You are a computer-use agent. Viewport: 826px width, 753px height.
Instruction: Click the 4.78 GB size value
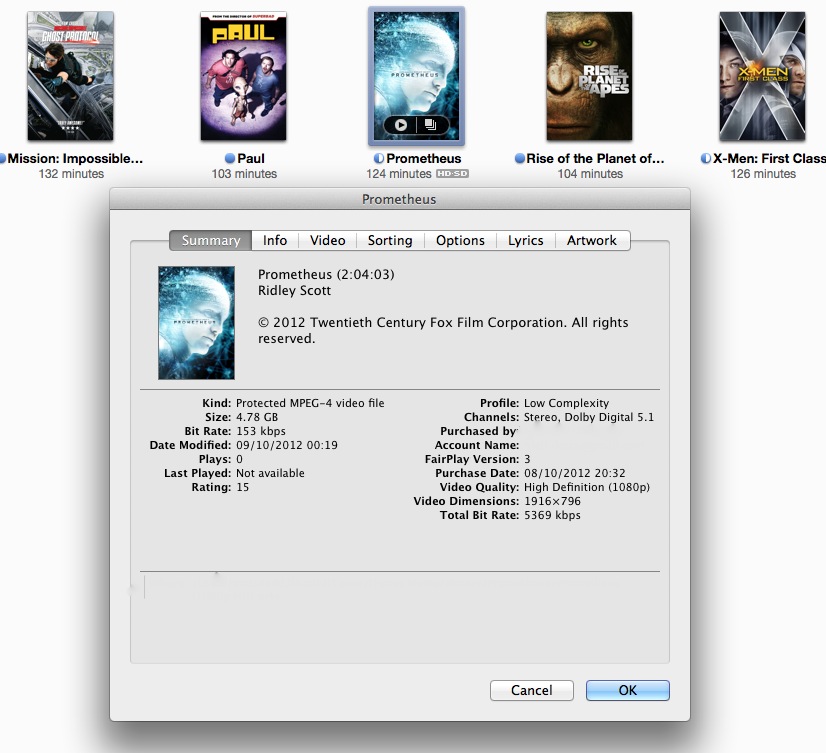257,417
